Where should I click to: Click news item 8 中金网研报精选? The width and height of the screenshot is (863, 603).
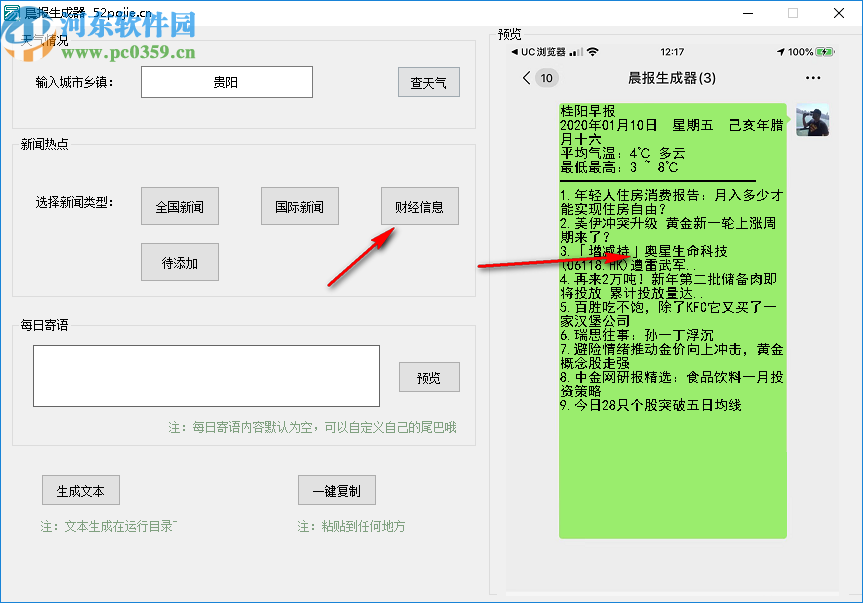point(671,384)
